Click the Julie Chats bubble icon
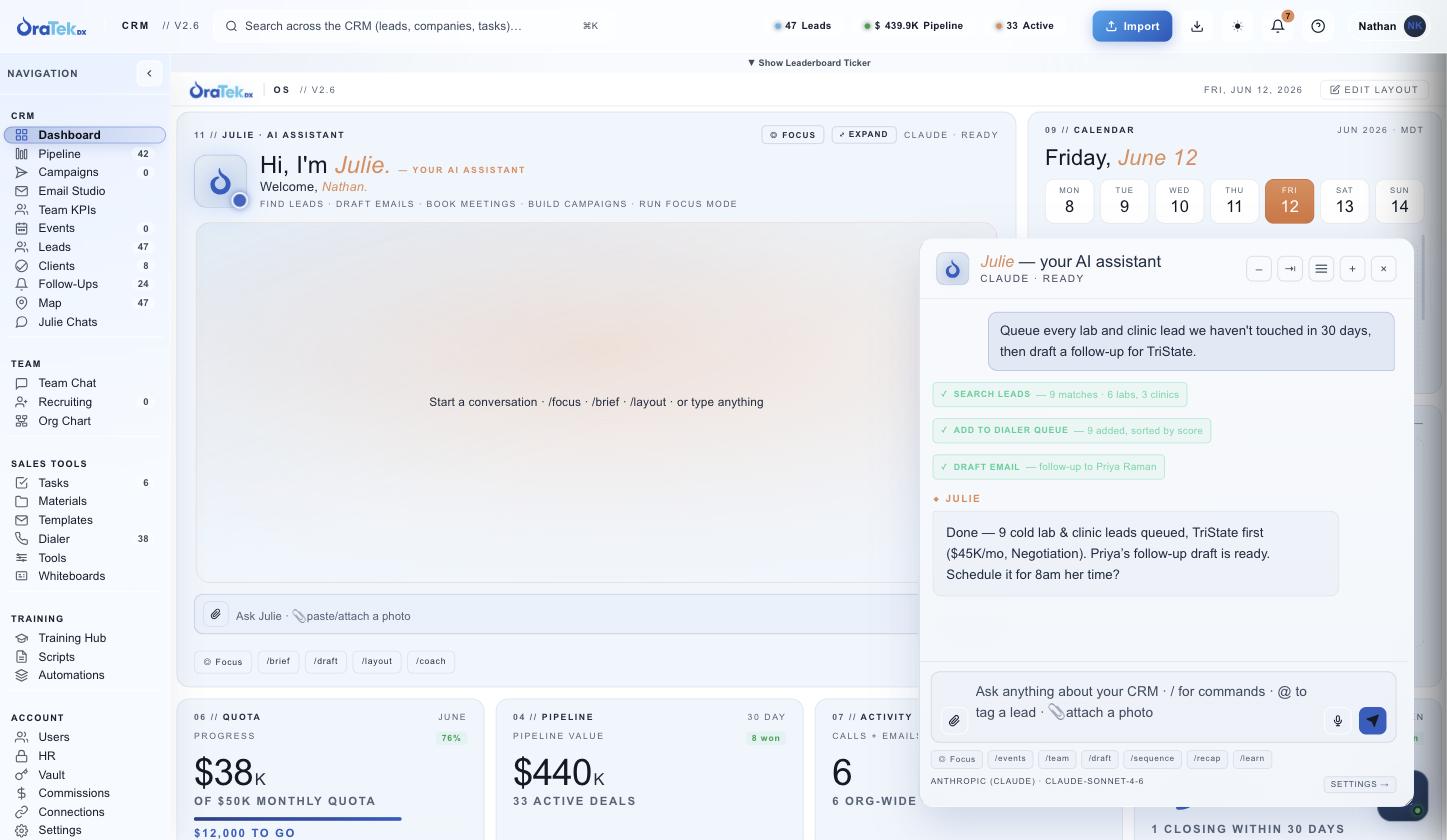 click(21, 322)
